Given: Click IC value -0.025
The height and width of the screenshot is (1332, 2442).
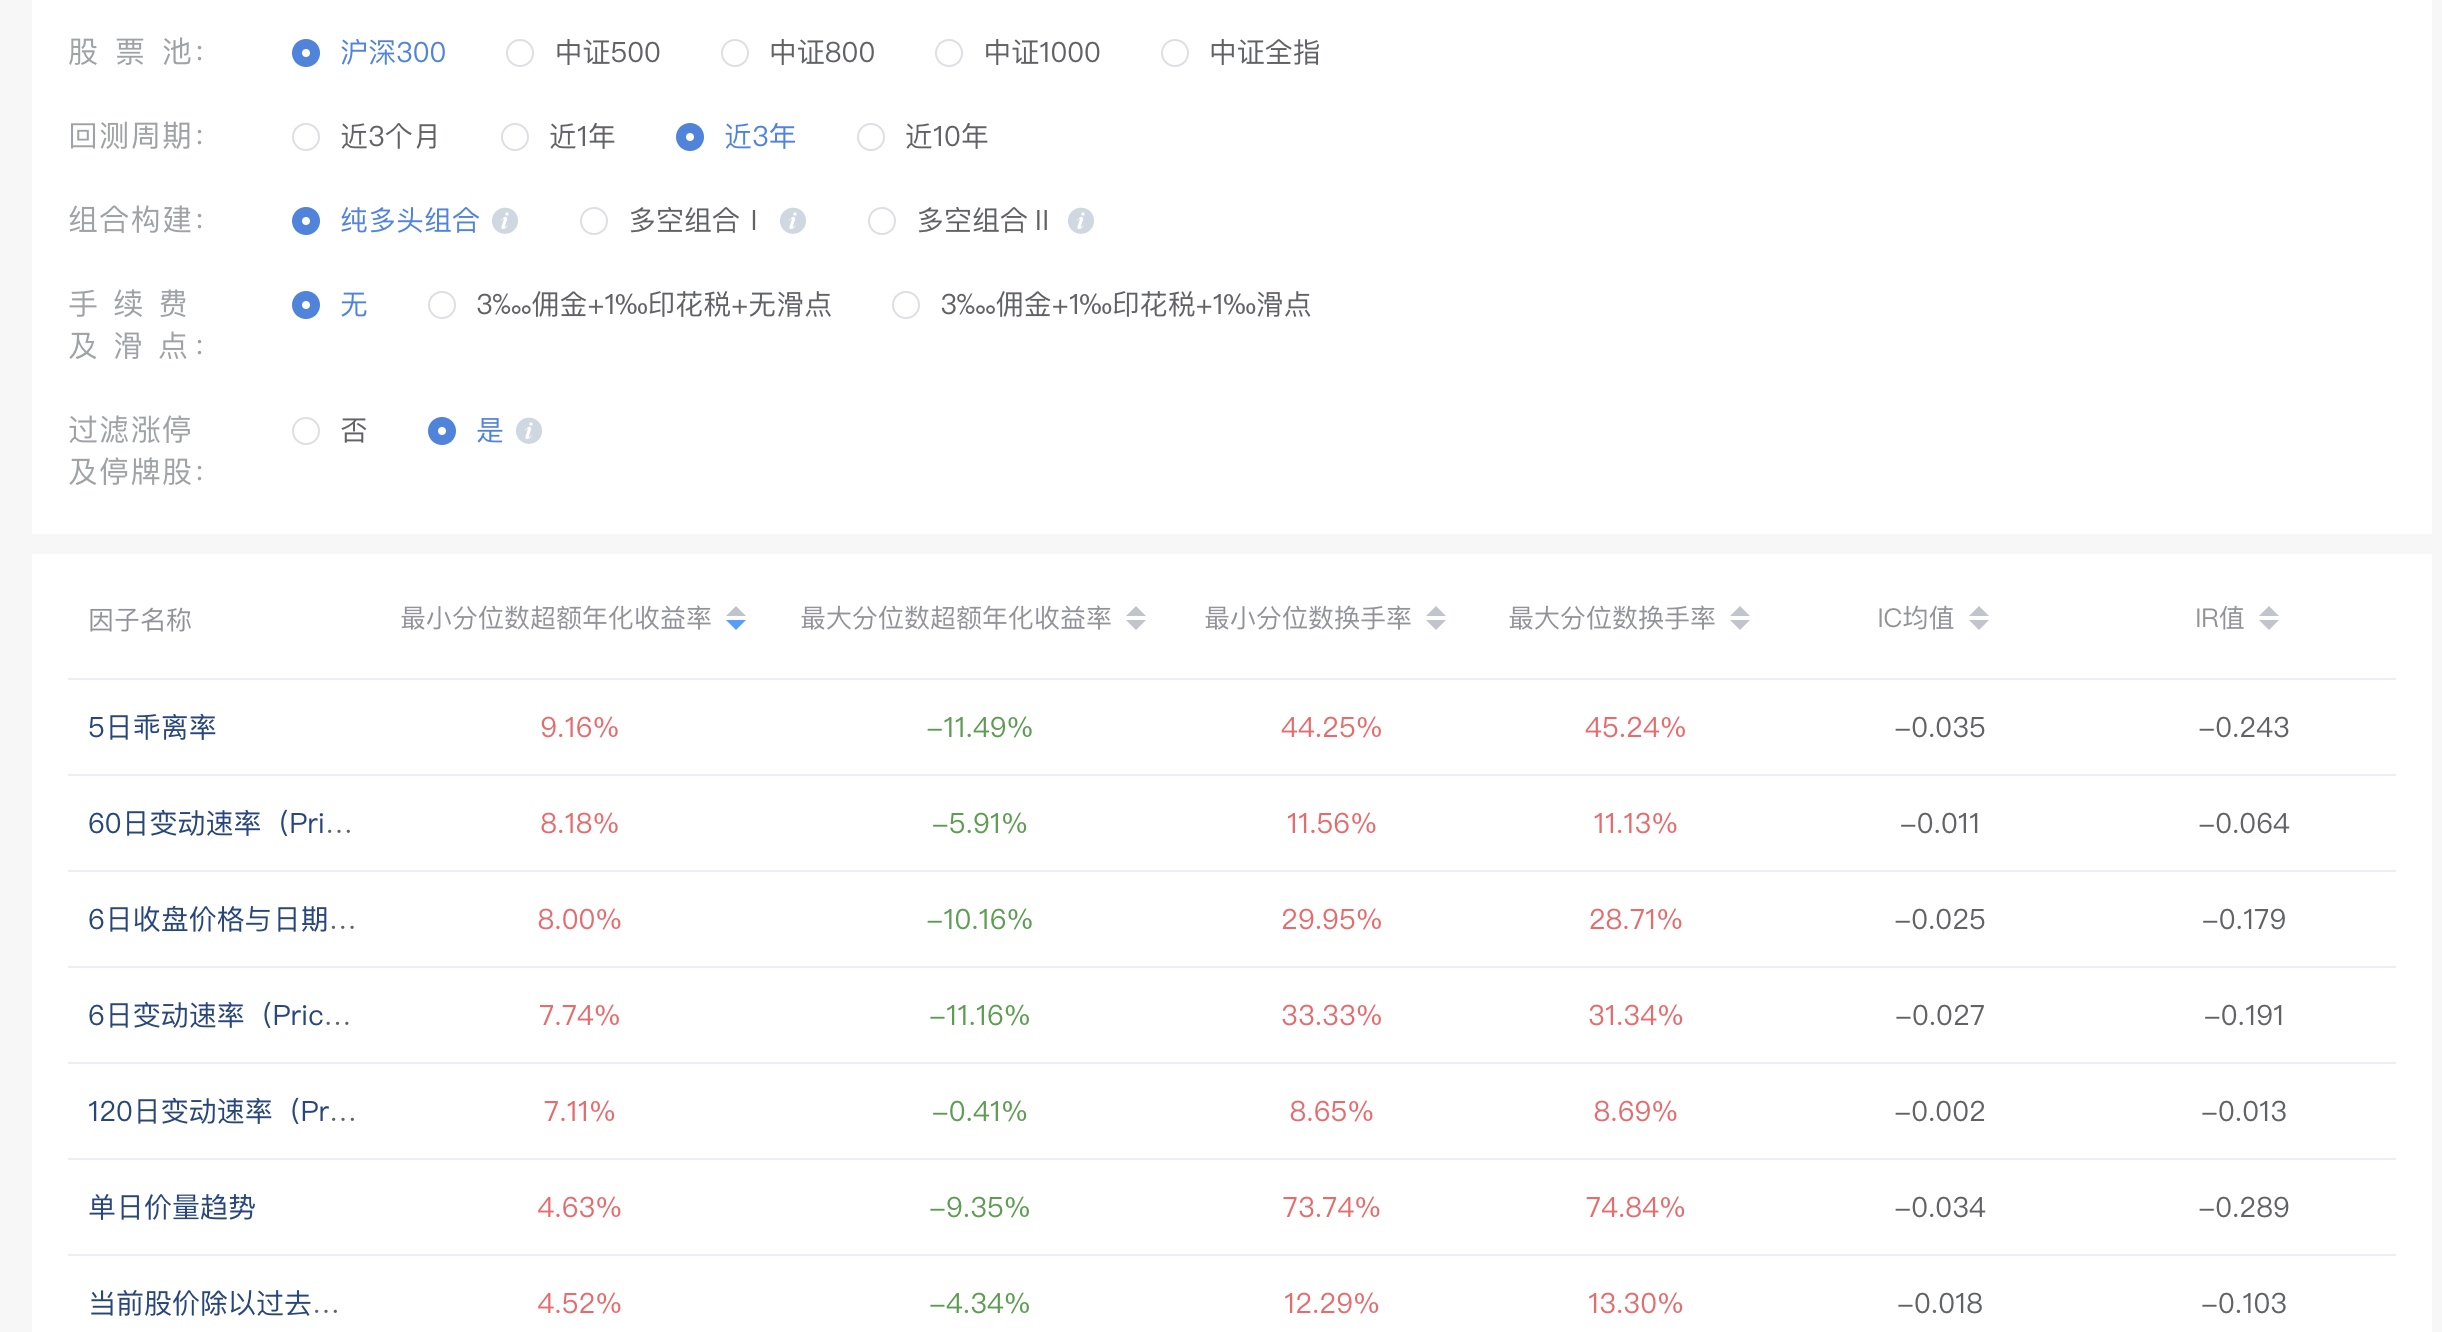Looking at the screenshot, I should 1939,919.
